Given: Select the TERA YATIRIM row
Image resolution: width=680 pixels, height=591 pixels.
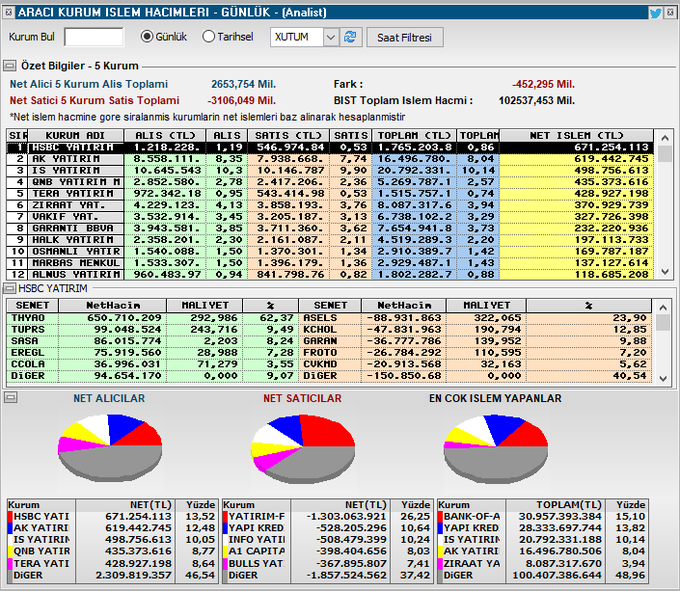Looking at the screenshot, I should (x=330, y=193).
